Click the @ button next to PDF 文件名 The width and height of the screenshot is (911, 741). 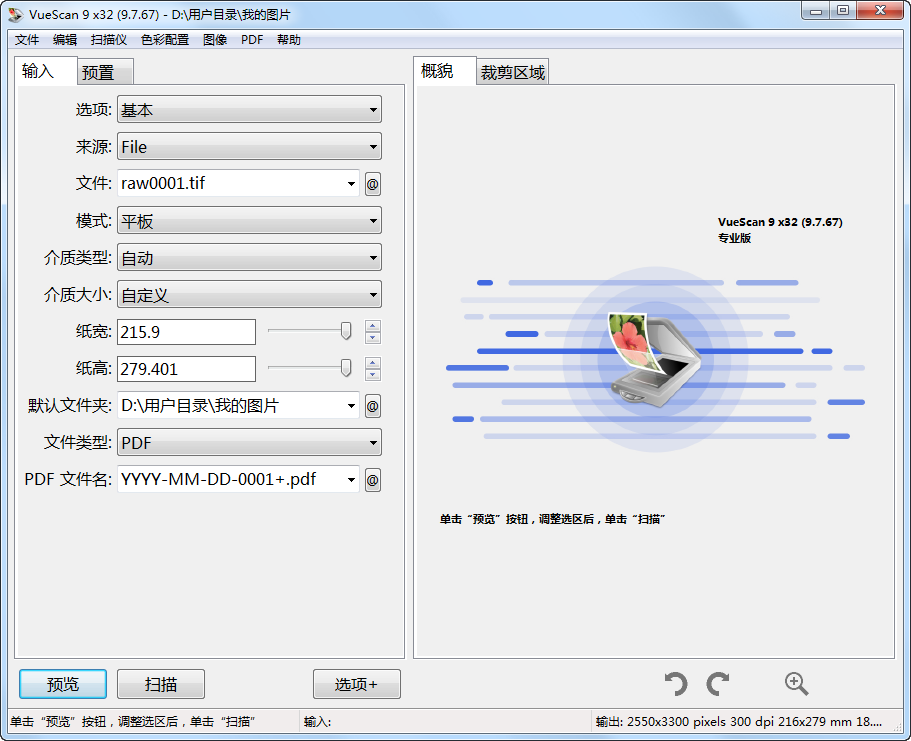click(372, 480)
